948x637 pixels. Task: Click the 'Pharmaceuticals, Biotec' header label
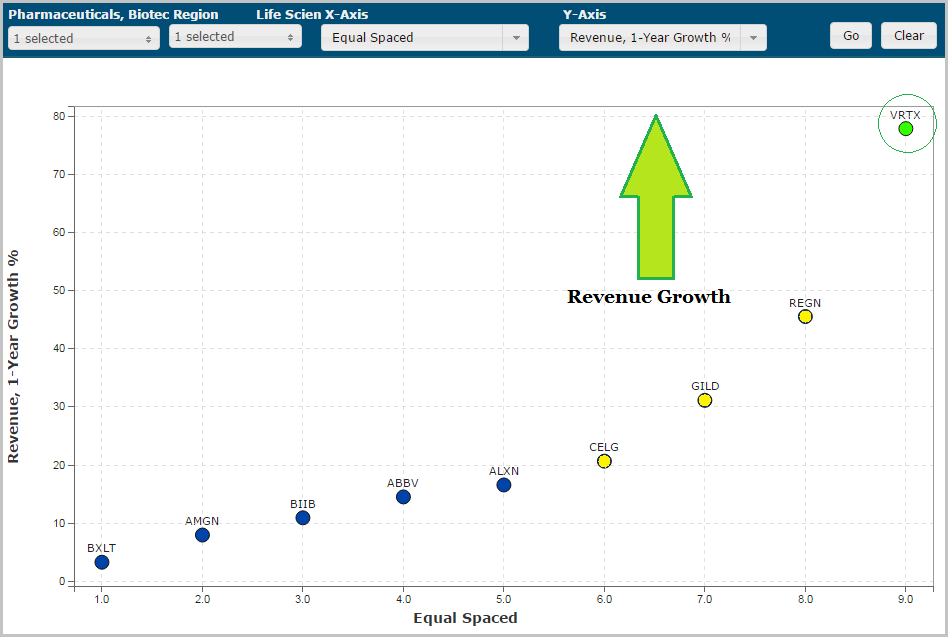point(89,15)
